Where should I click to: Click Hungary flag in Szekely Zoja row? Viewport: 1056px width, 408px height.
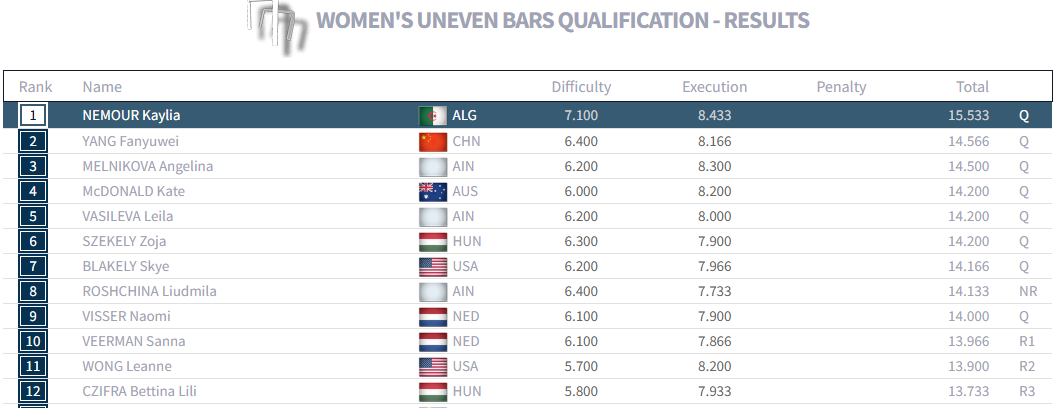(x=432, y=242)
